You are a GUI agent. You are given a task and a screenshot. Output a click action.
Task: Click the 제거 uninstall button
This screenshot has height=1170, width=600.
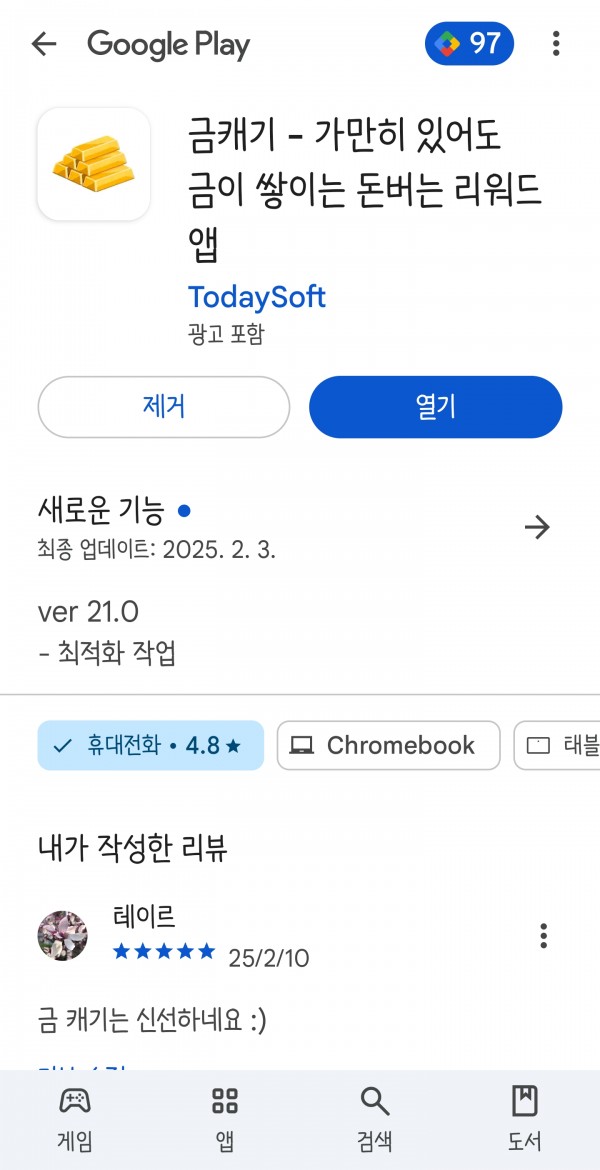[x=163, y=407]
